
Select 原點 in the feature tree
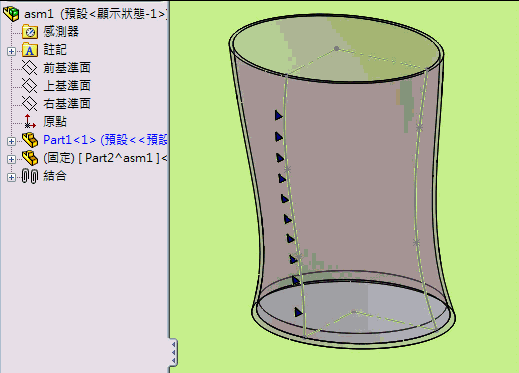tap(55, 122)
